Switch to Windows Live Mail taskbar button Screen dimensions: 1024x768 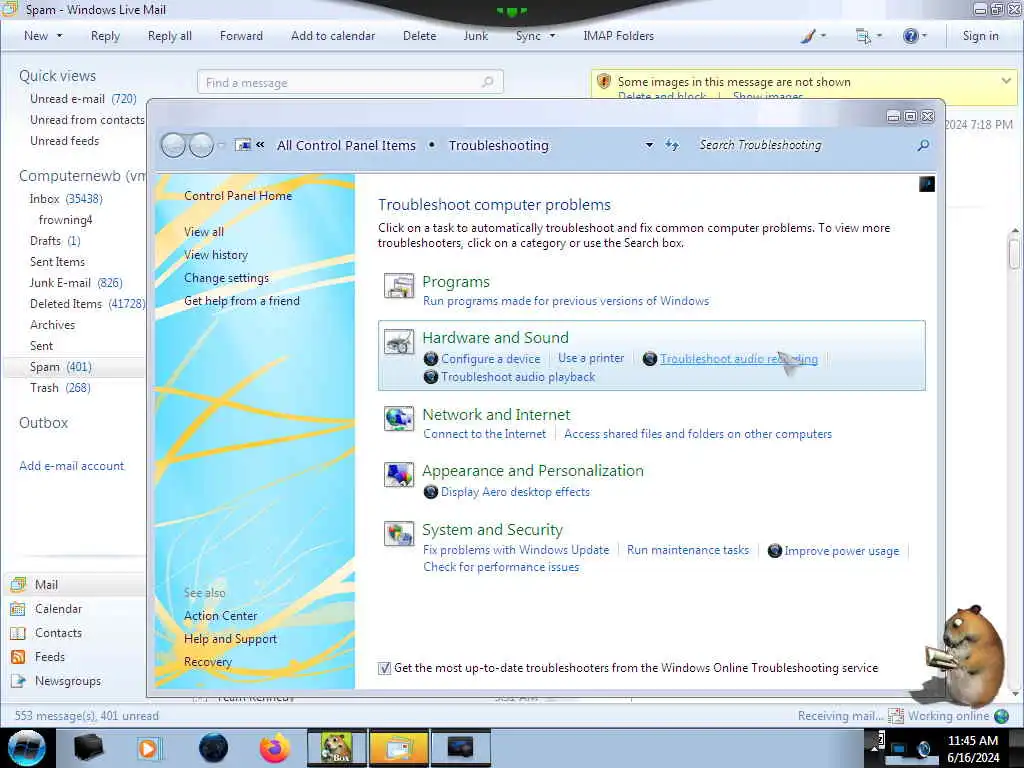point(398,748)
